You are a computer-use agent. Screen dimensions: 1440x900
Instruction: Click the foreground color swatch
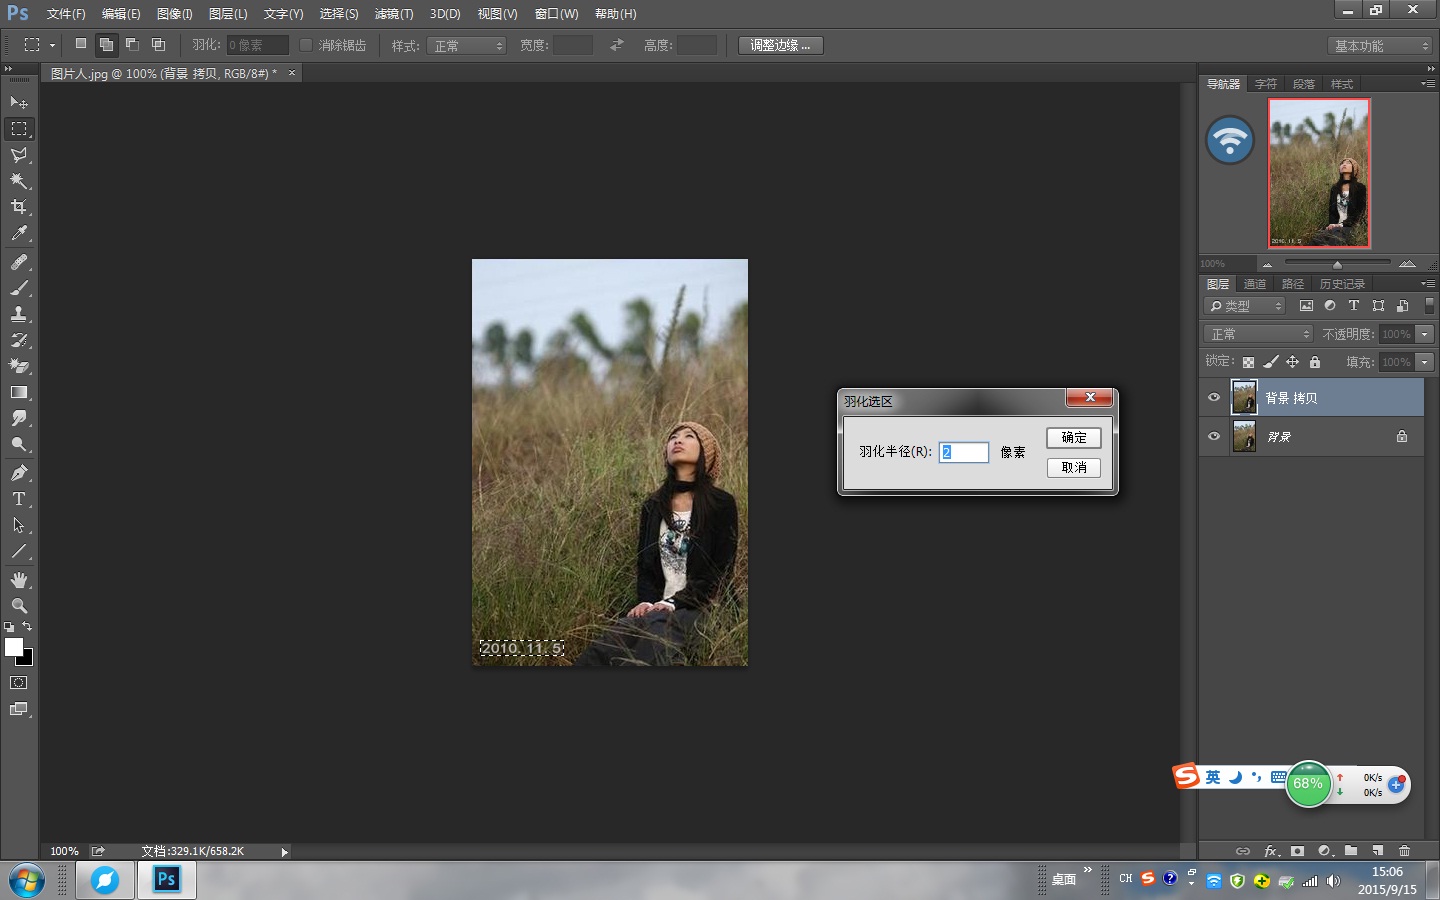tap(13, 647)
